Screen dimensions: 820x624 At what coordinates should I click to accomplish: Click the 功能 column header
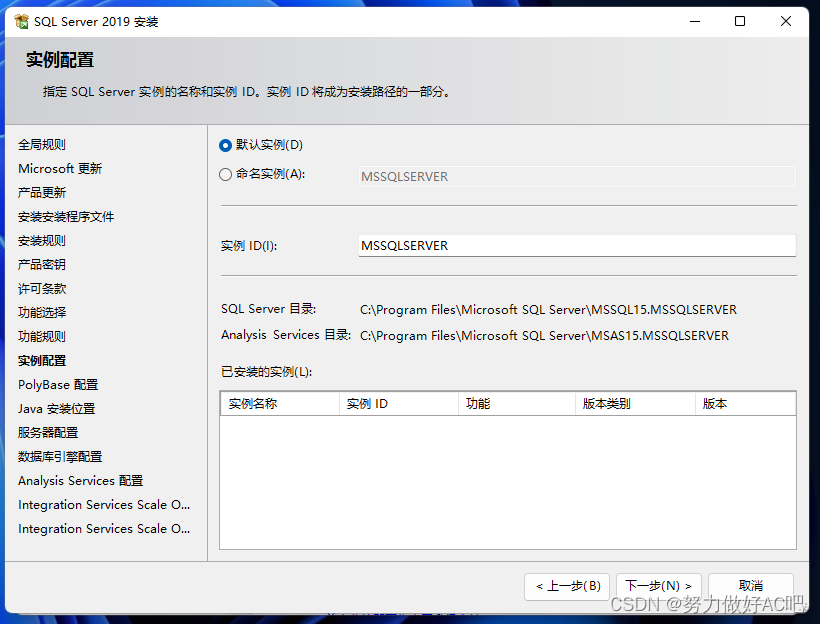point(517,404)
